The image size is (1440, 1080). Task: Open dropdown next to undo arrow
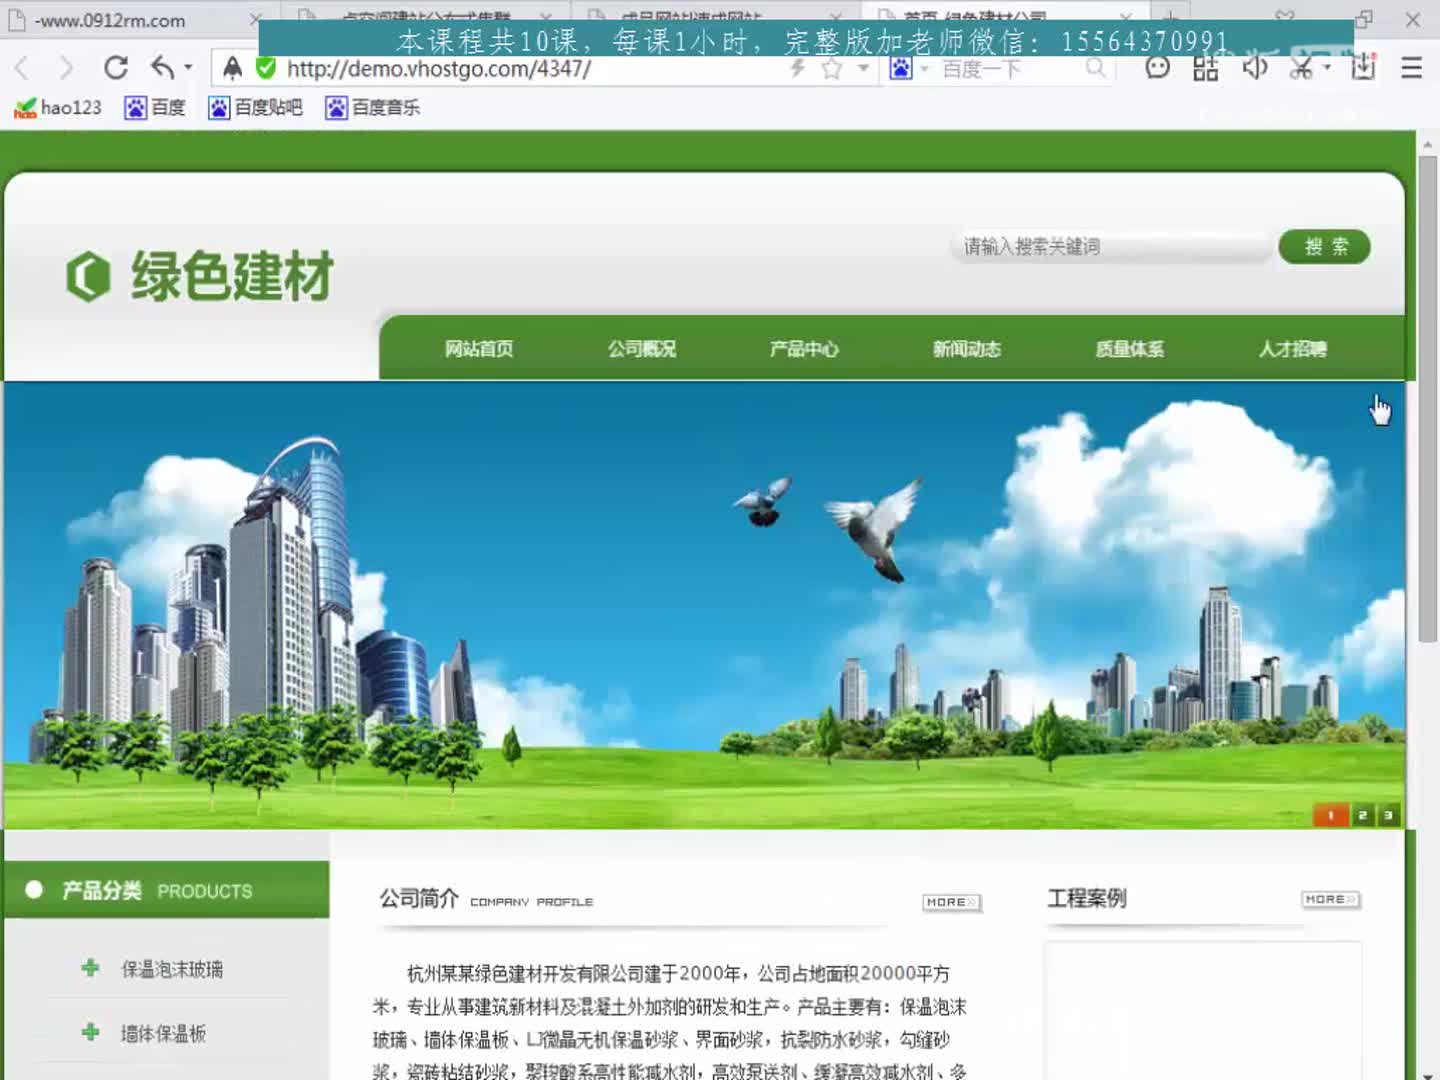(x=188, y=68)
